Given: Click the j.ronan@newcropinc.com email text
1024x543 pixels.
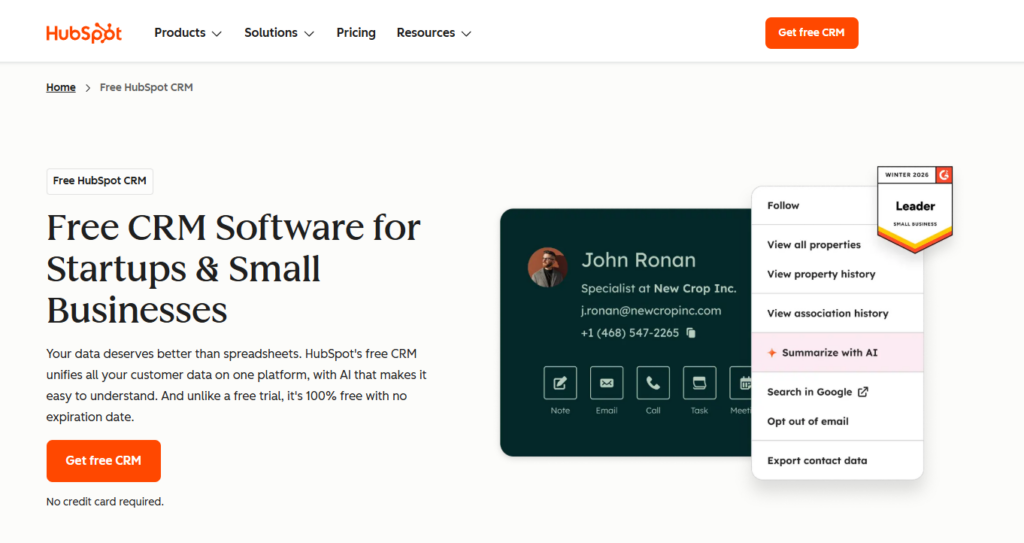Looking at the screenshot, I should (651, 311).
